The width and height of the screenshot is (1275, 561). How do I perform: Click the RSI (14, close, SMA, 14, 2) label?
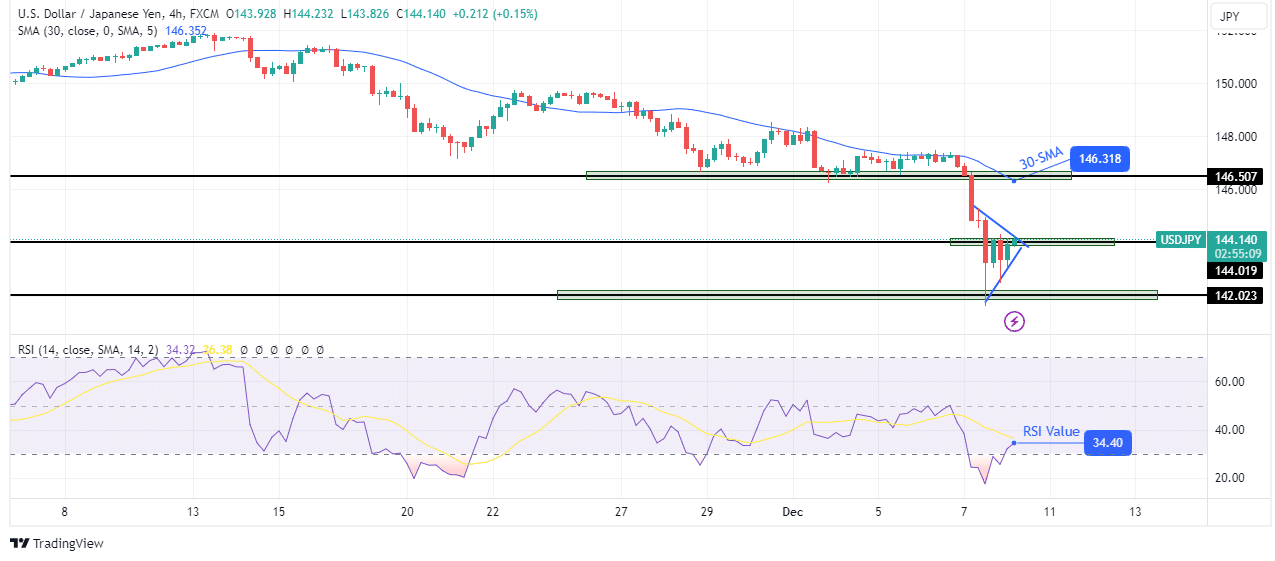point(88,350)
